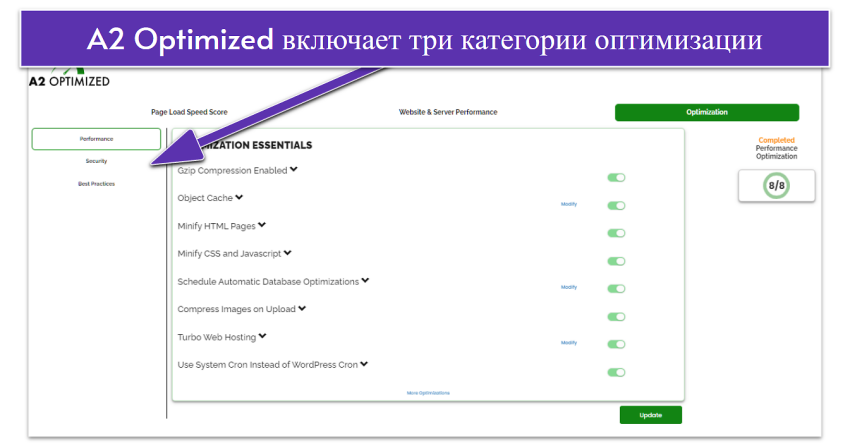Viewport: 850px width, 446px height.
Task: Select Security in the sidebar
Action: pos(96,161)
